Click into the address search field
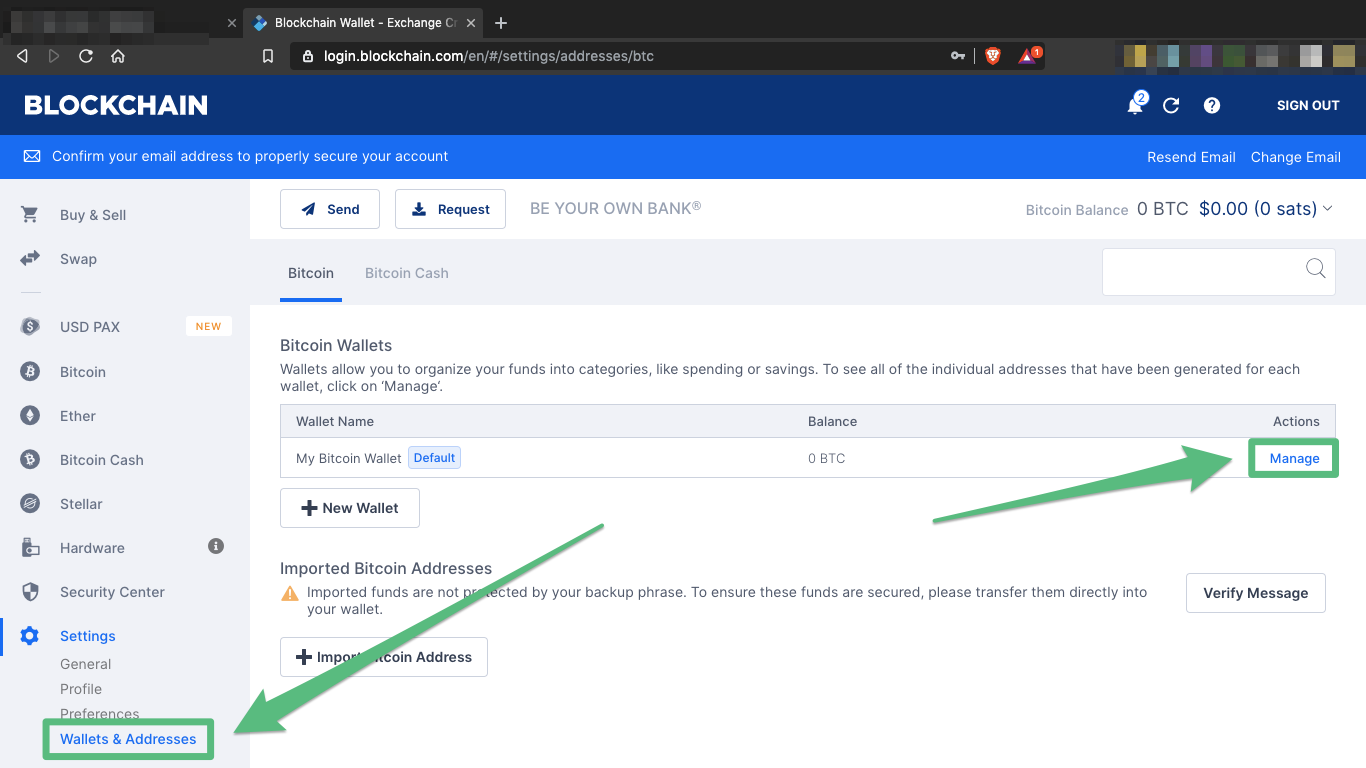Screen dimensions: 1366x768 [1218, 273]
